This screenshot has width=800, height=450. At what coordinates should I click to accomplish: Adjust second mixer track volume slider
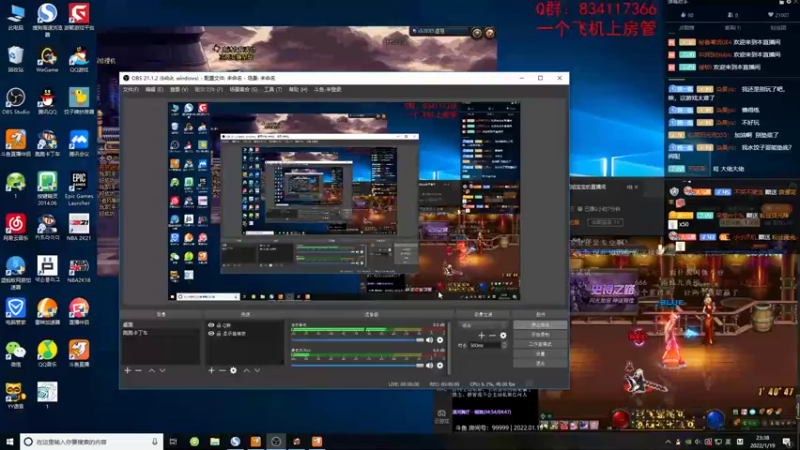pos(357,365)
